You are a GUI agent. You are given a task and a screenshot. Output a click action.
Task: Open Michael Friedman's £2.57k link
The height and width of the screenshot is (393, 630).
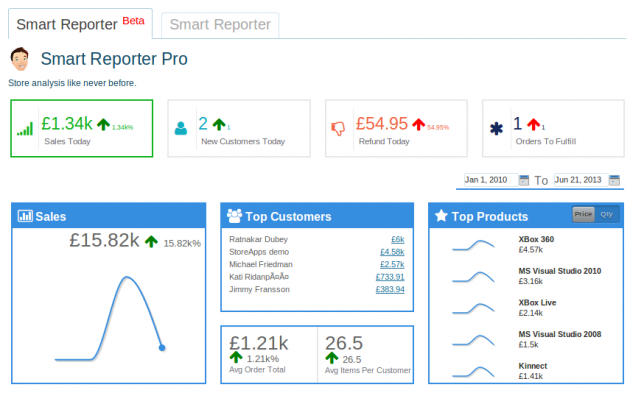click(x=392, y=264)
